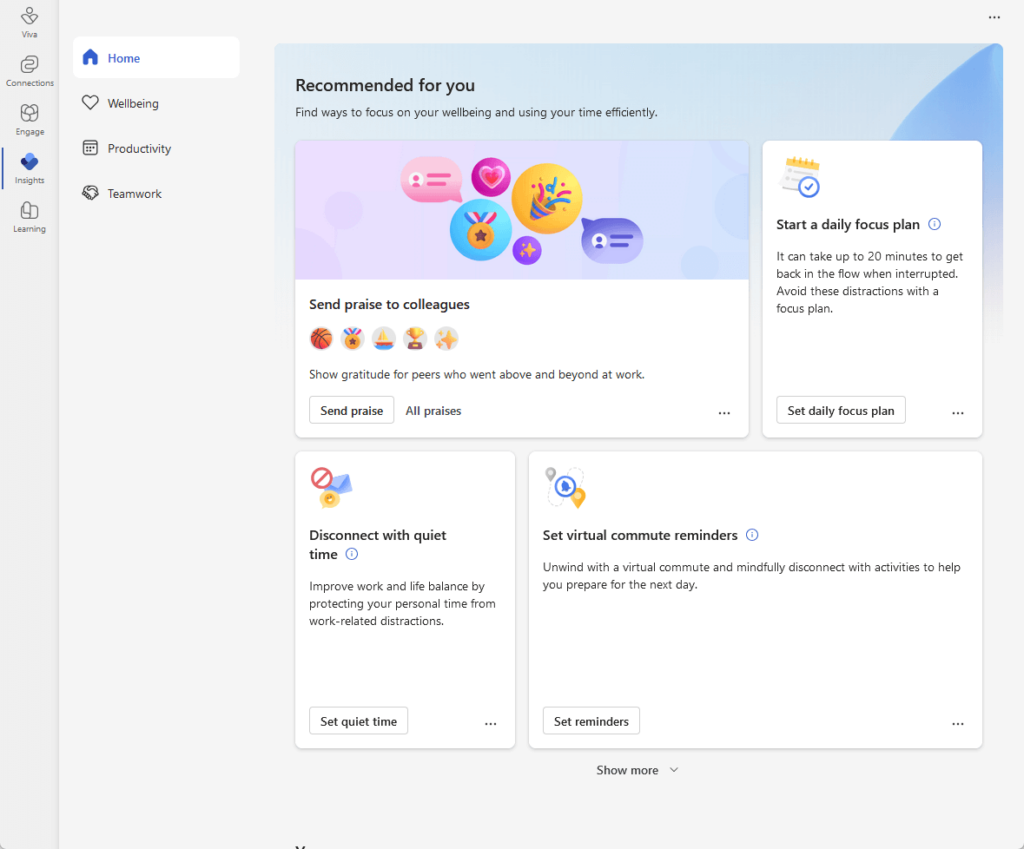This screenshot has width=1024, height=849.
Task: Open Viva Learning in the rail
Action: (29, 217)
